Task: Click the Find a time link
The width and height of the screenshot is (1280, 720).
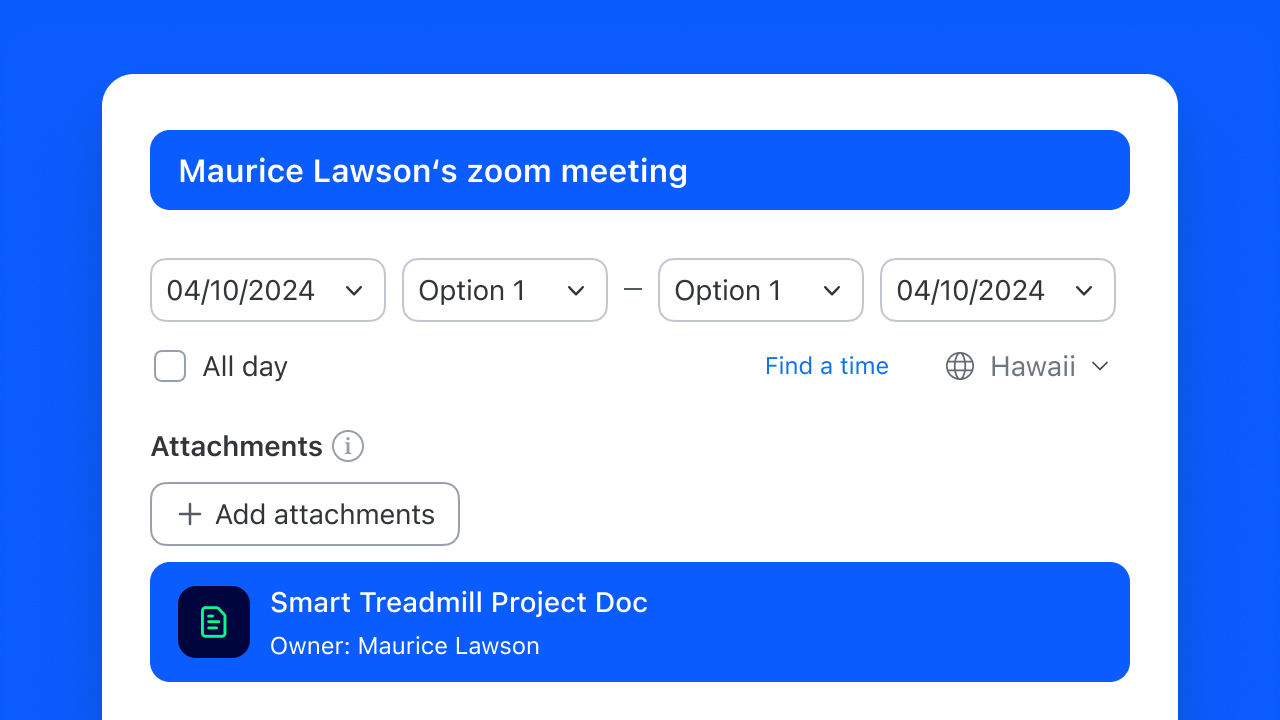Action: pyautogui.click(x=827, y=366)
